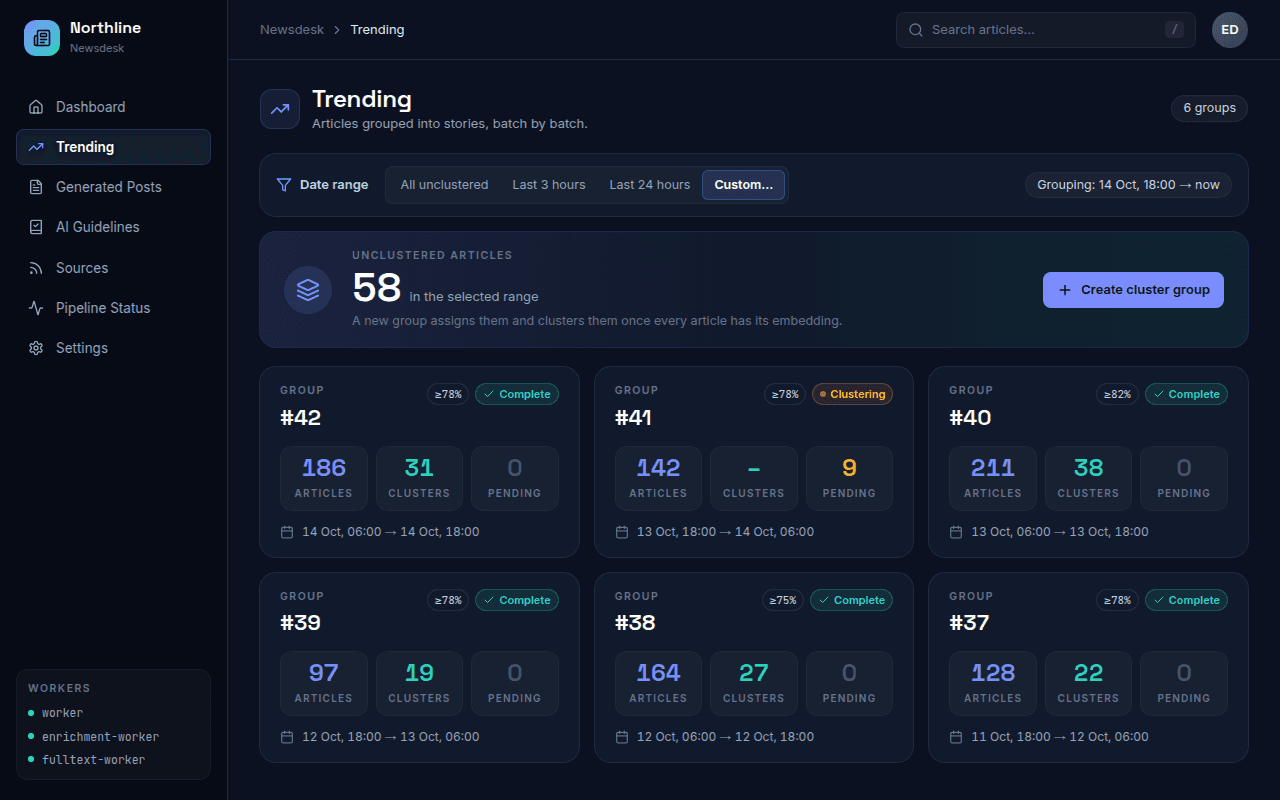1280x800 pixels.
Task: Select the Last 3 hours range
Action: pos(549,185)
